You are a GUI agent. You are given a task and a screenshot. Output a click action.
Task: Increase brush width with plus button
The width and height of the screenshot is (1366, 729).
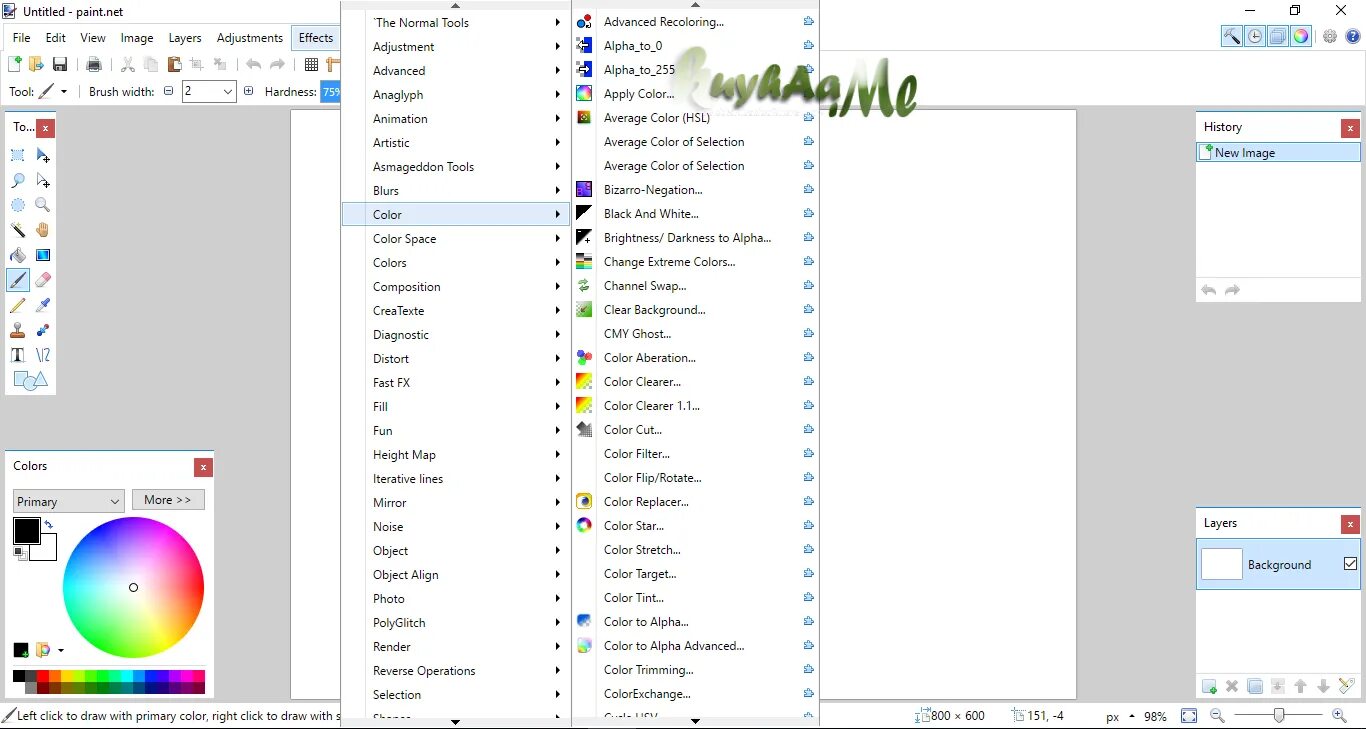[x=248, y=91]
